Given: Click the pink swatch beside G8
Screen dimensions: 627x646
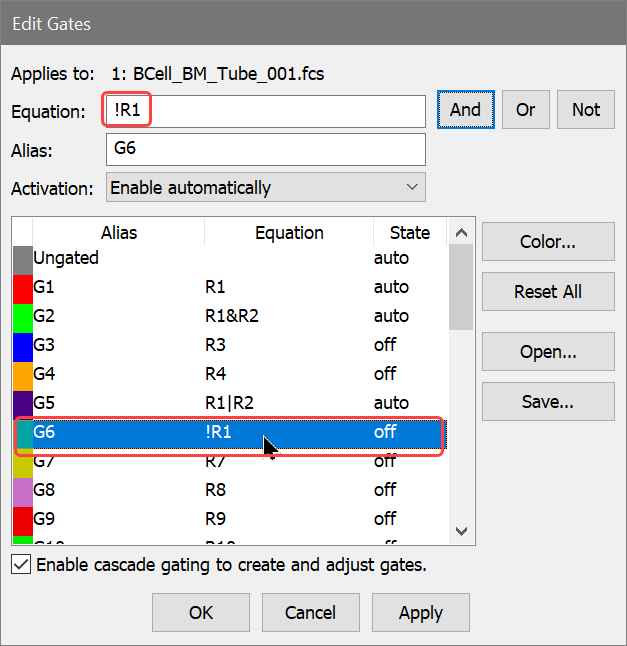Looking at the screenshot, I should 22,491.
